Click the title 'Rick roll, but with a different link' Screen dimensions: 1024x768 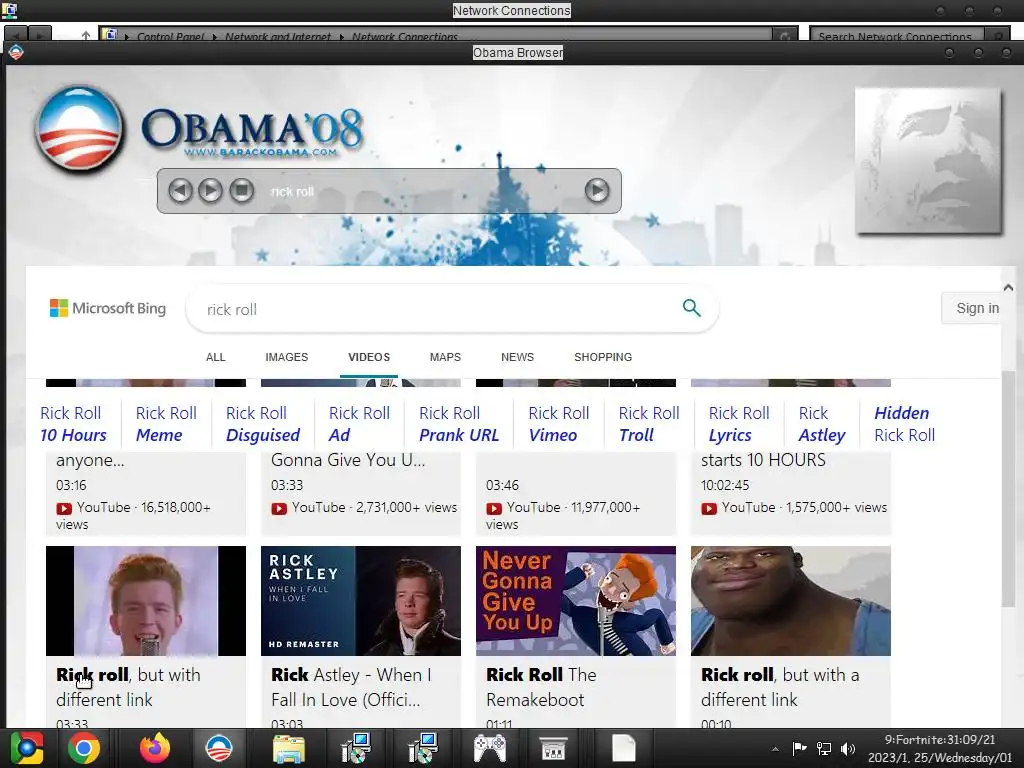point(780,687)
